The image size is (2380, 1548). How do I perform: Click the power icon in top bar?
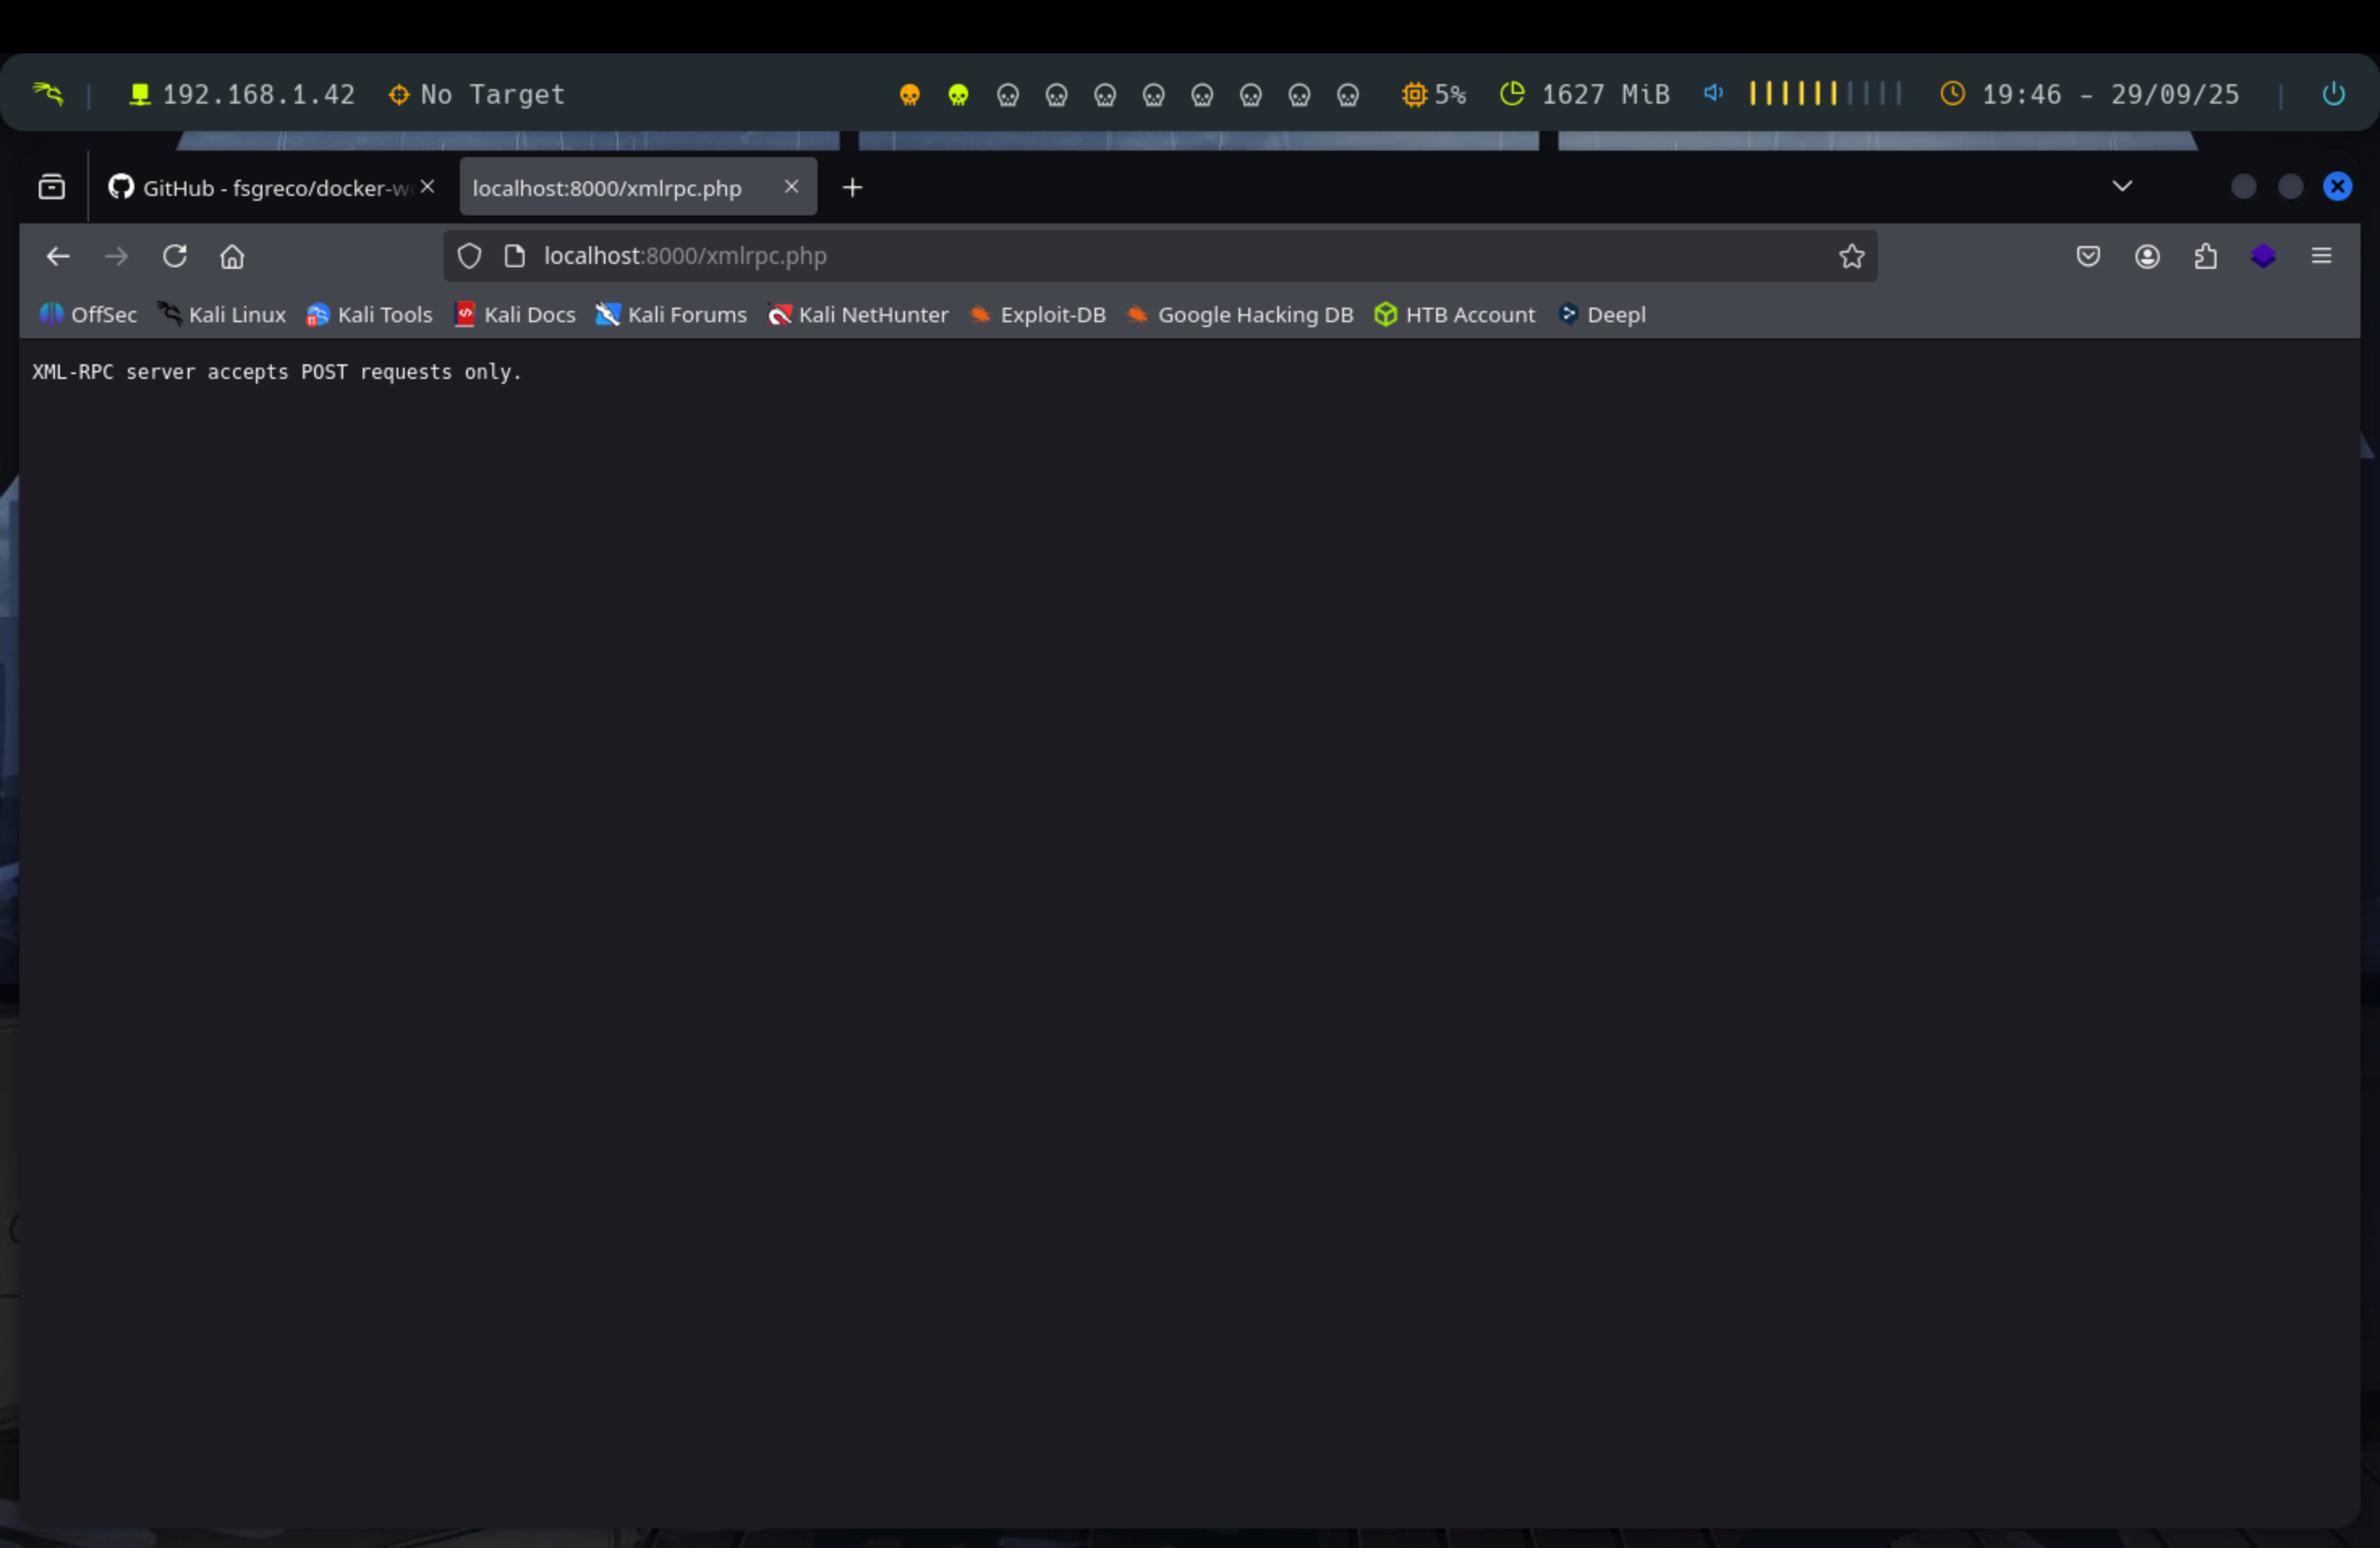(2333, 94)
